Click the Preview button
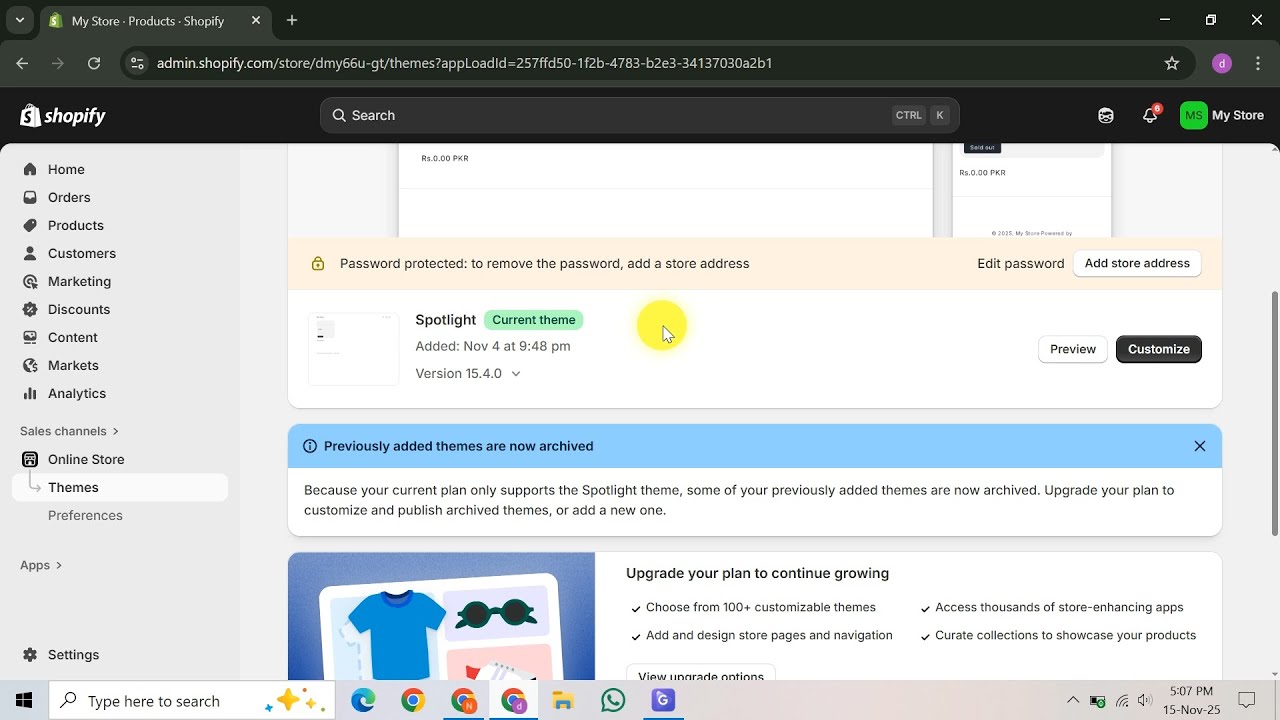 coord(1073,349)
